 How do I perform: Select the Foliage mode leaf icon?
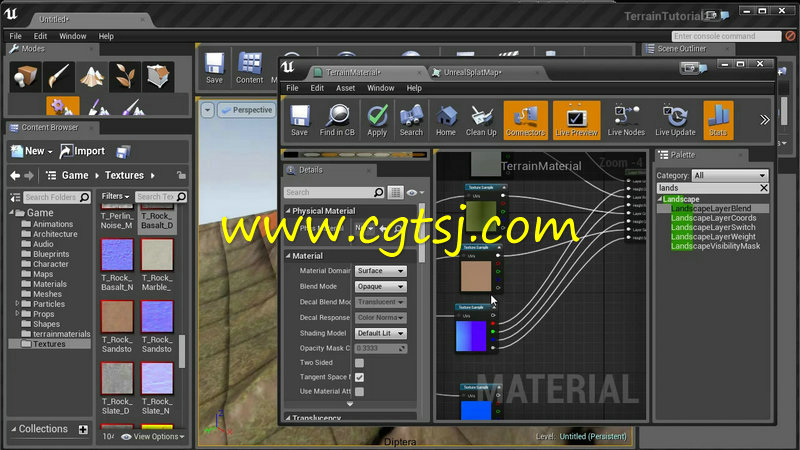(125, 77)
